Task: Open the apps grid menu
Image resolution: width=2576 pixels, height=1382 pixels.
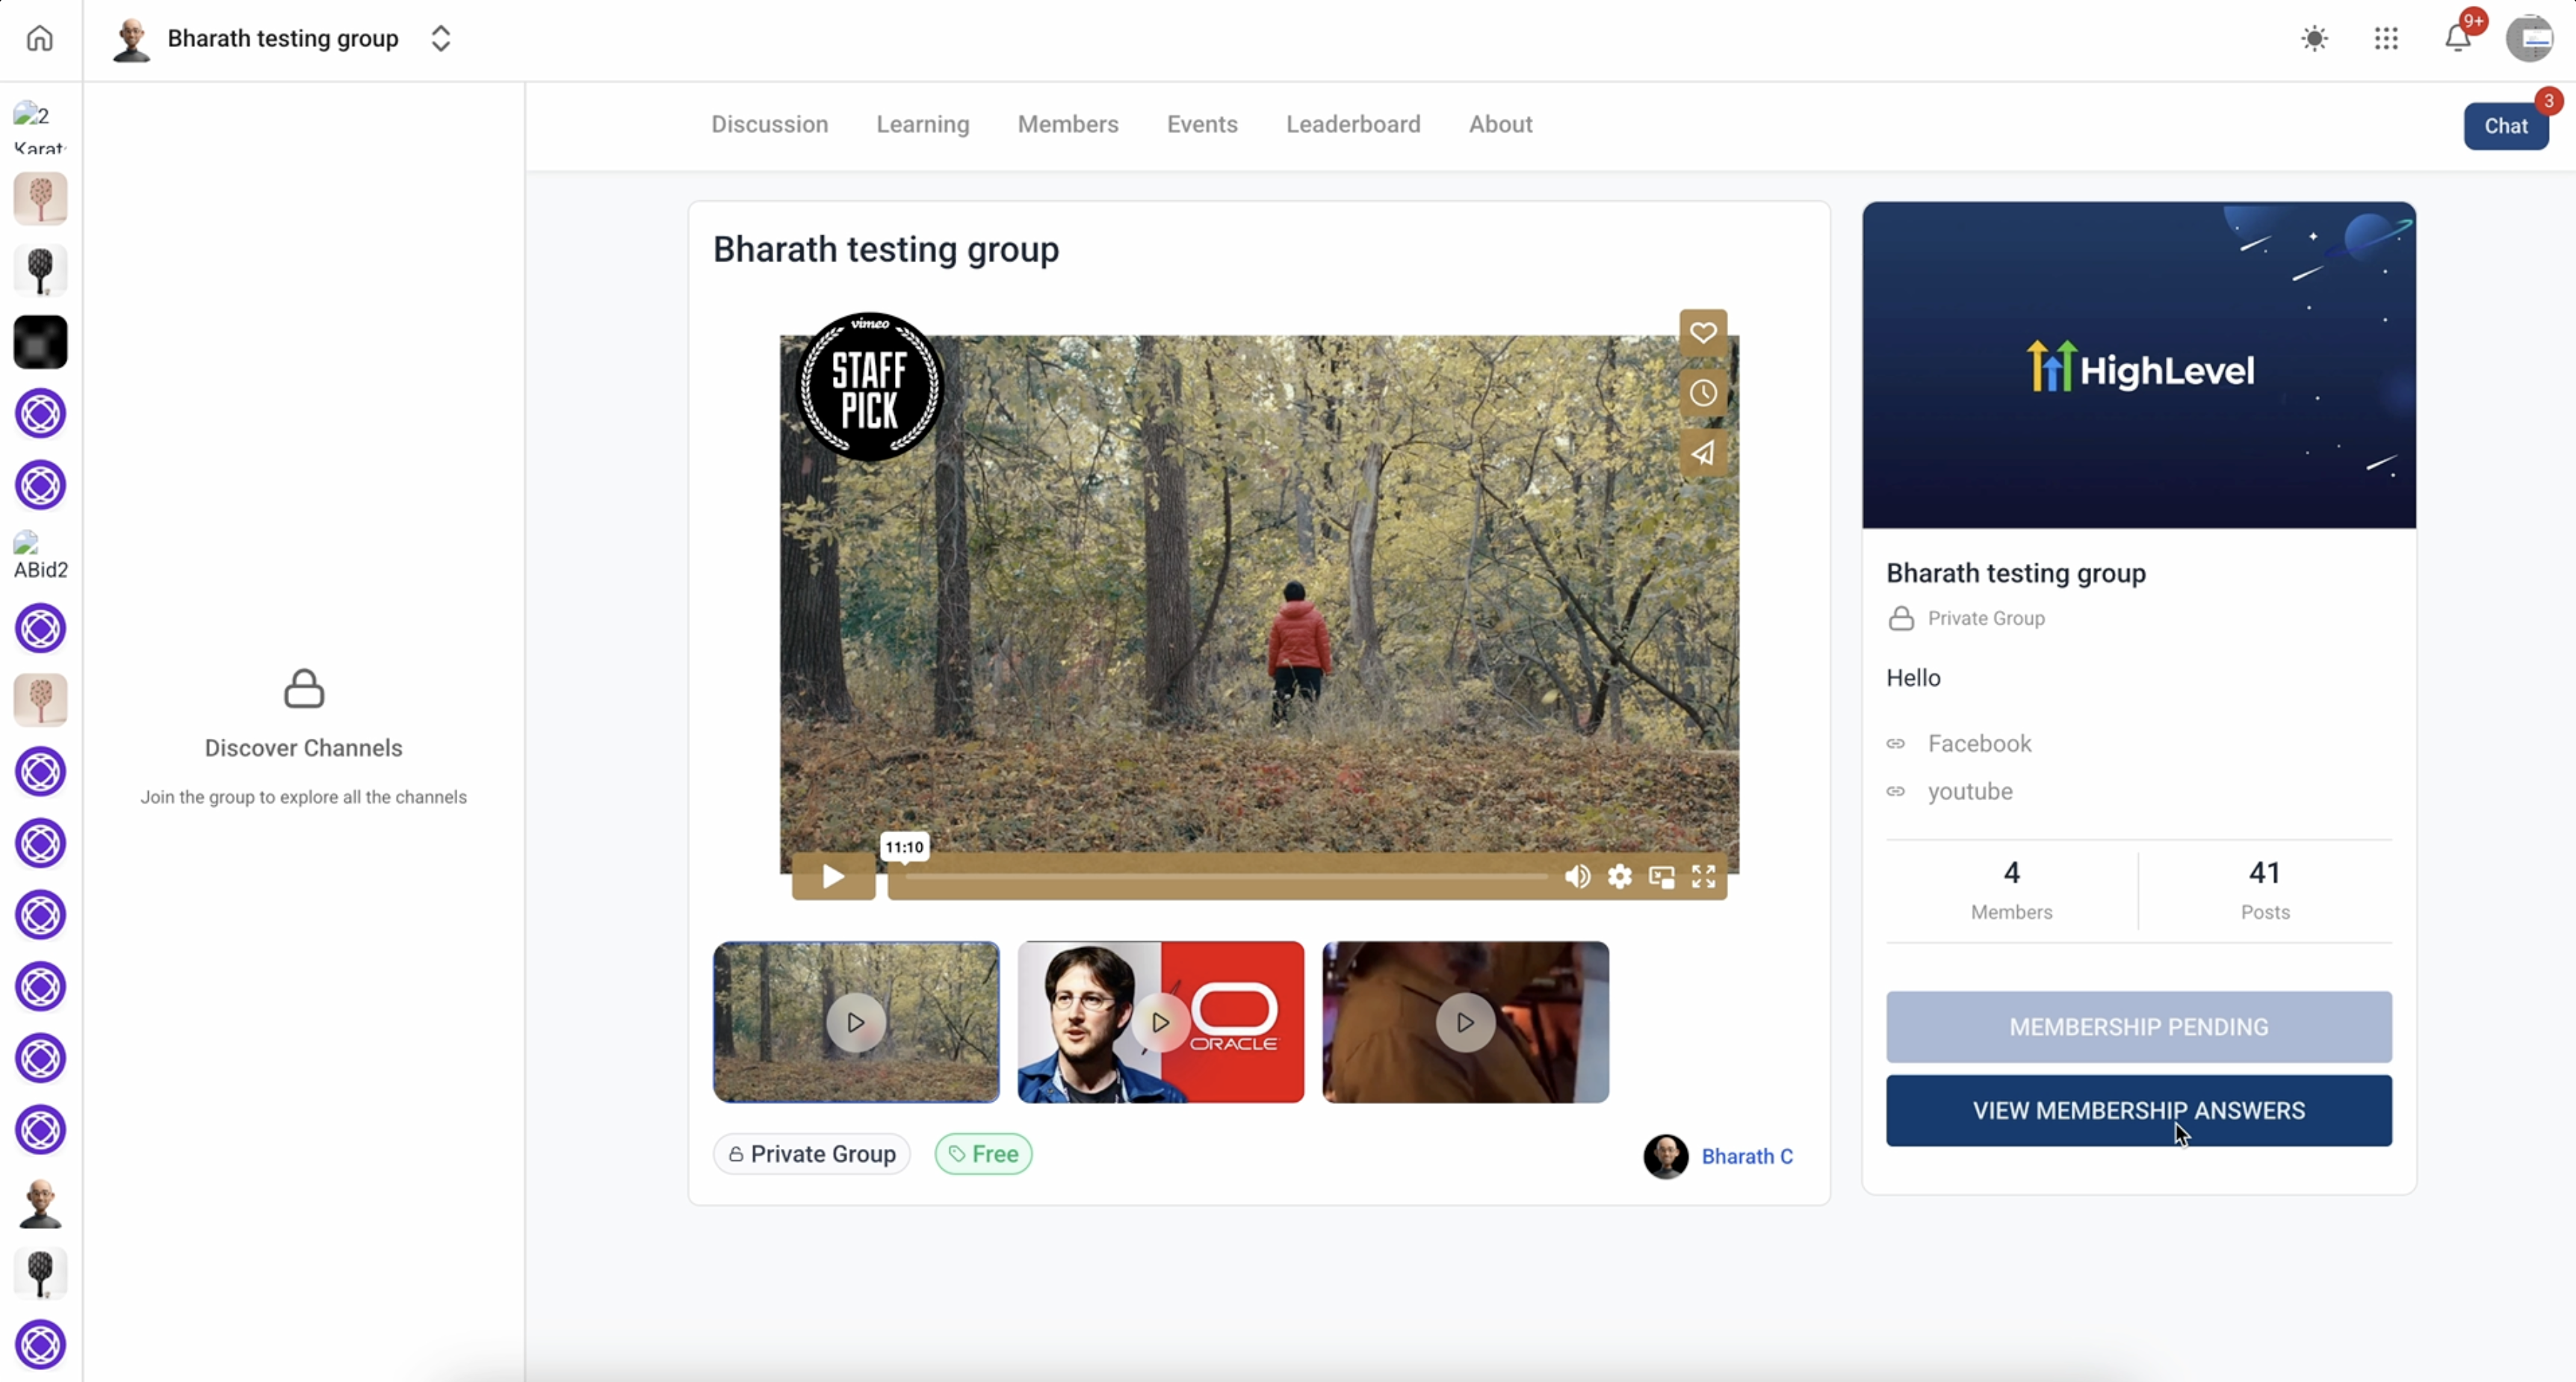Action: [x=2386, y=39]
